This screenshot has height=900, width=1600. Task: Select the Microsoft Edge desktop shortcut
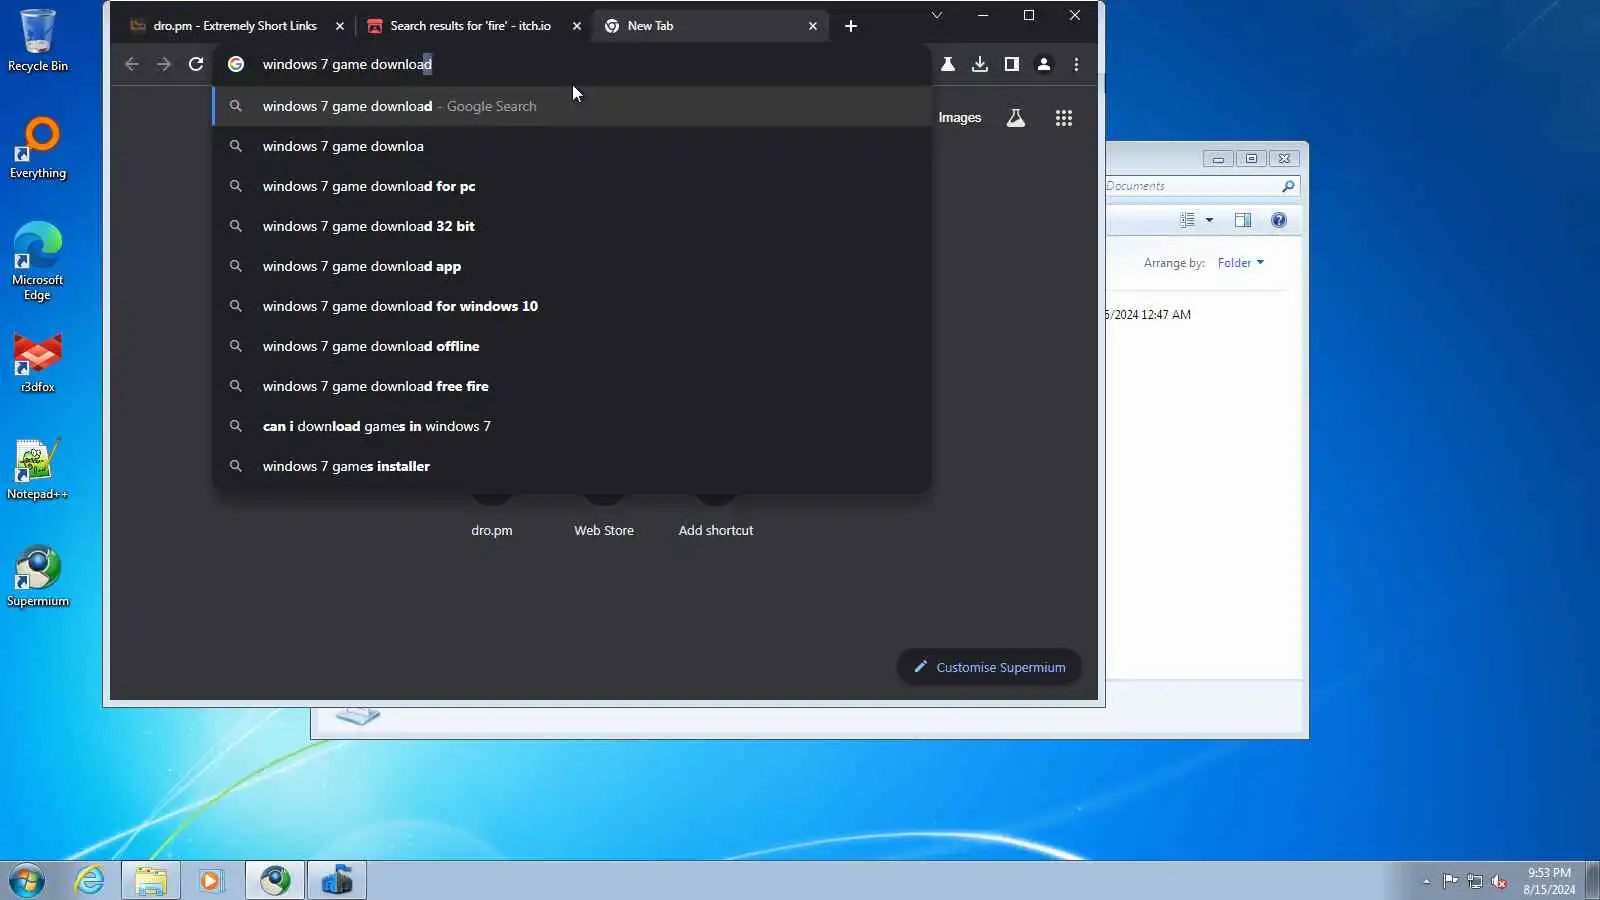point(38,261)
